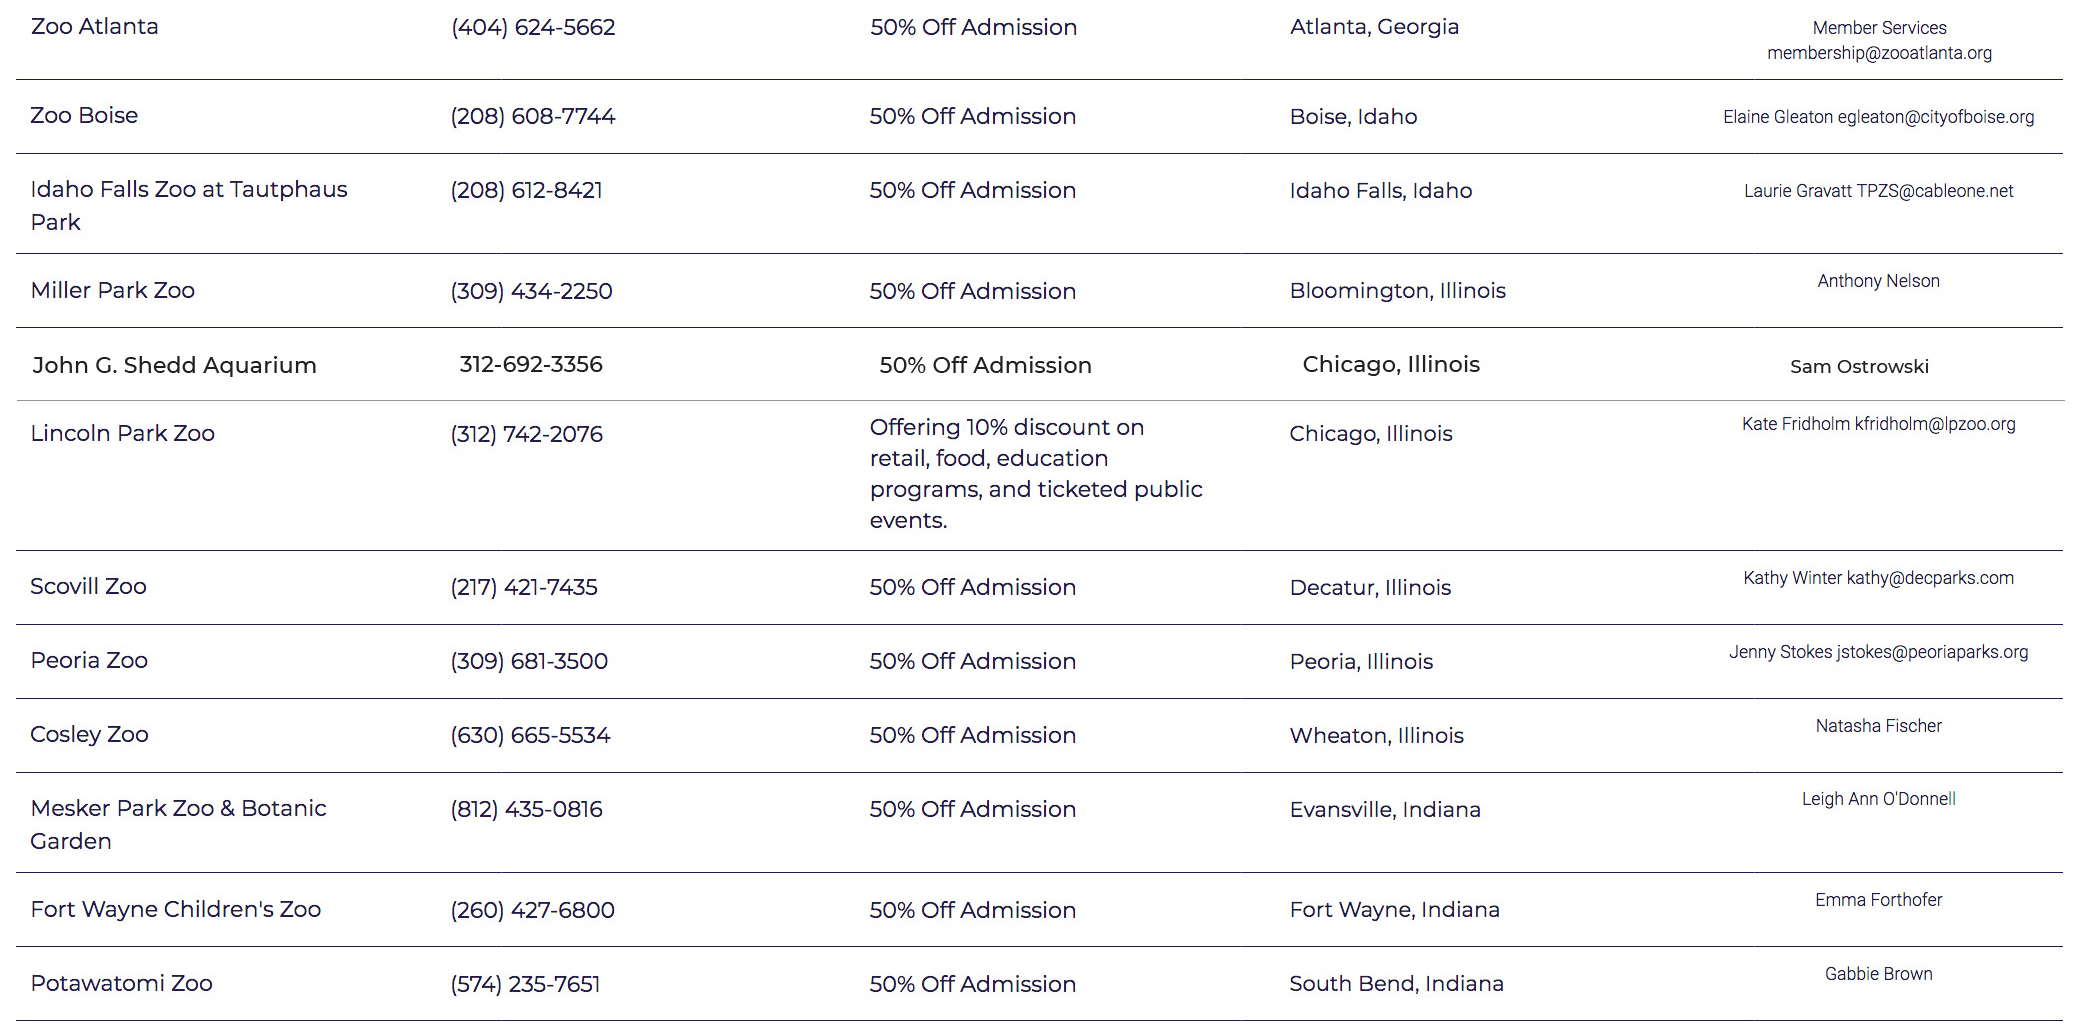The width and height of the screenshot is (2080, 1034).
Task: Click Laurie Gravatt TPZS email contact
Action: coord(1935,191)
